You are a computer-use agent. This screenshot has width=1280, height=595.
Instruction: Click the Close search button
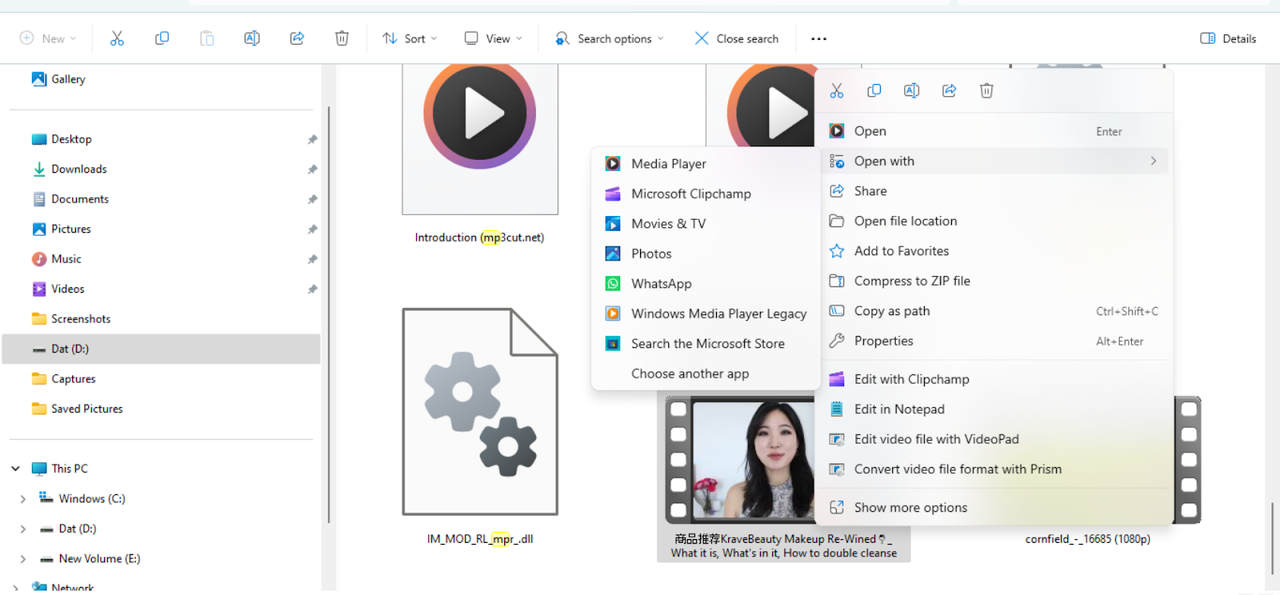pyautogui.click(x=737, y=39)
